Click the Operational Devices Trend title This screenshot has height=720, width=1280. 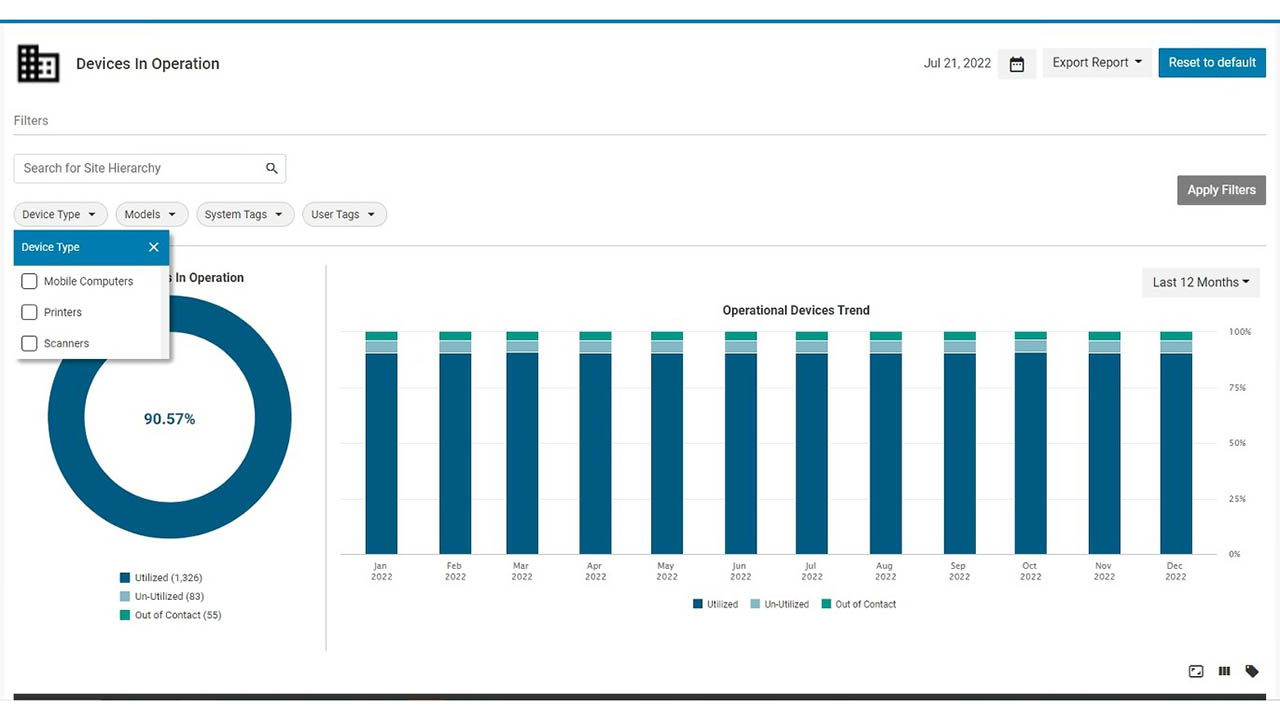pos(796,310)
